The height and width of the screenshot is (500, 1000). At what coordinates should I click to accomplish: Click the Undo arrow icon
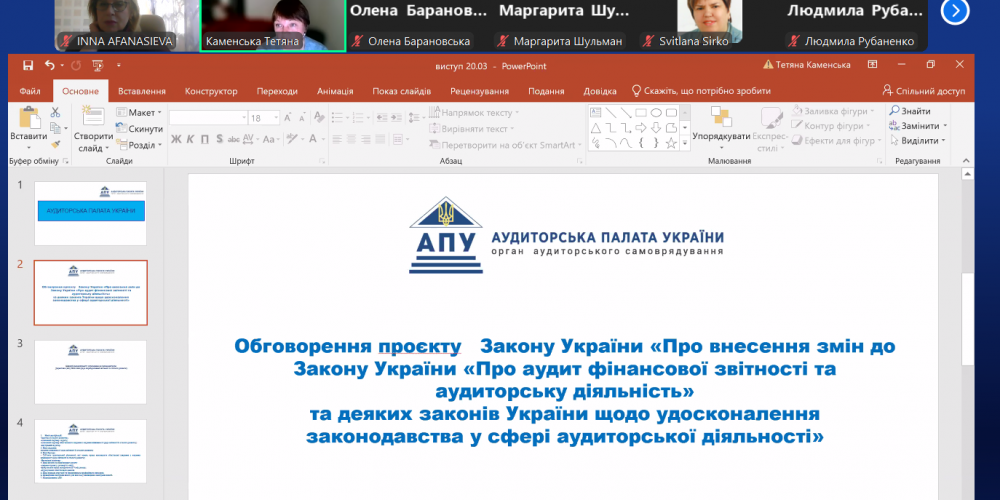pos(48,65)
